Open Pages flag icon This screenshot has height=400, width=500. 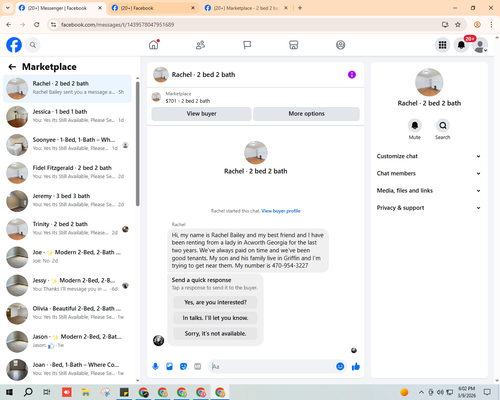coord(247,45)
